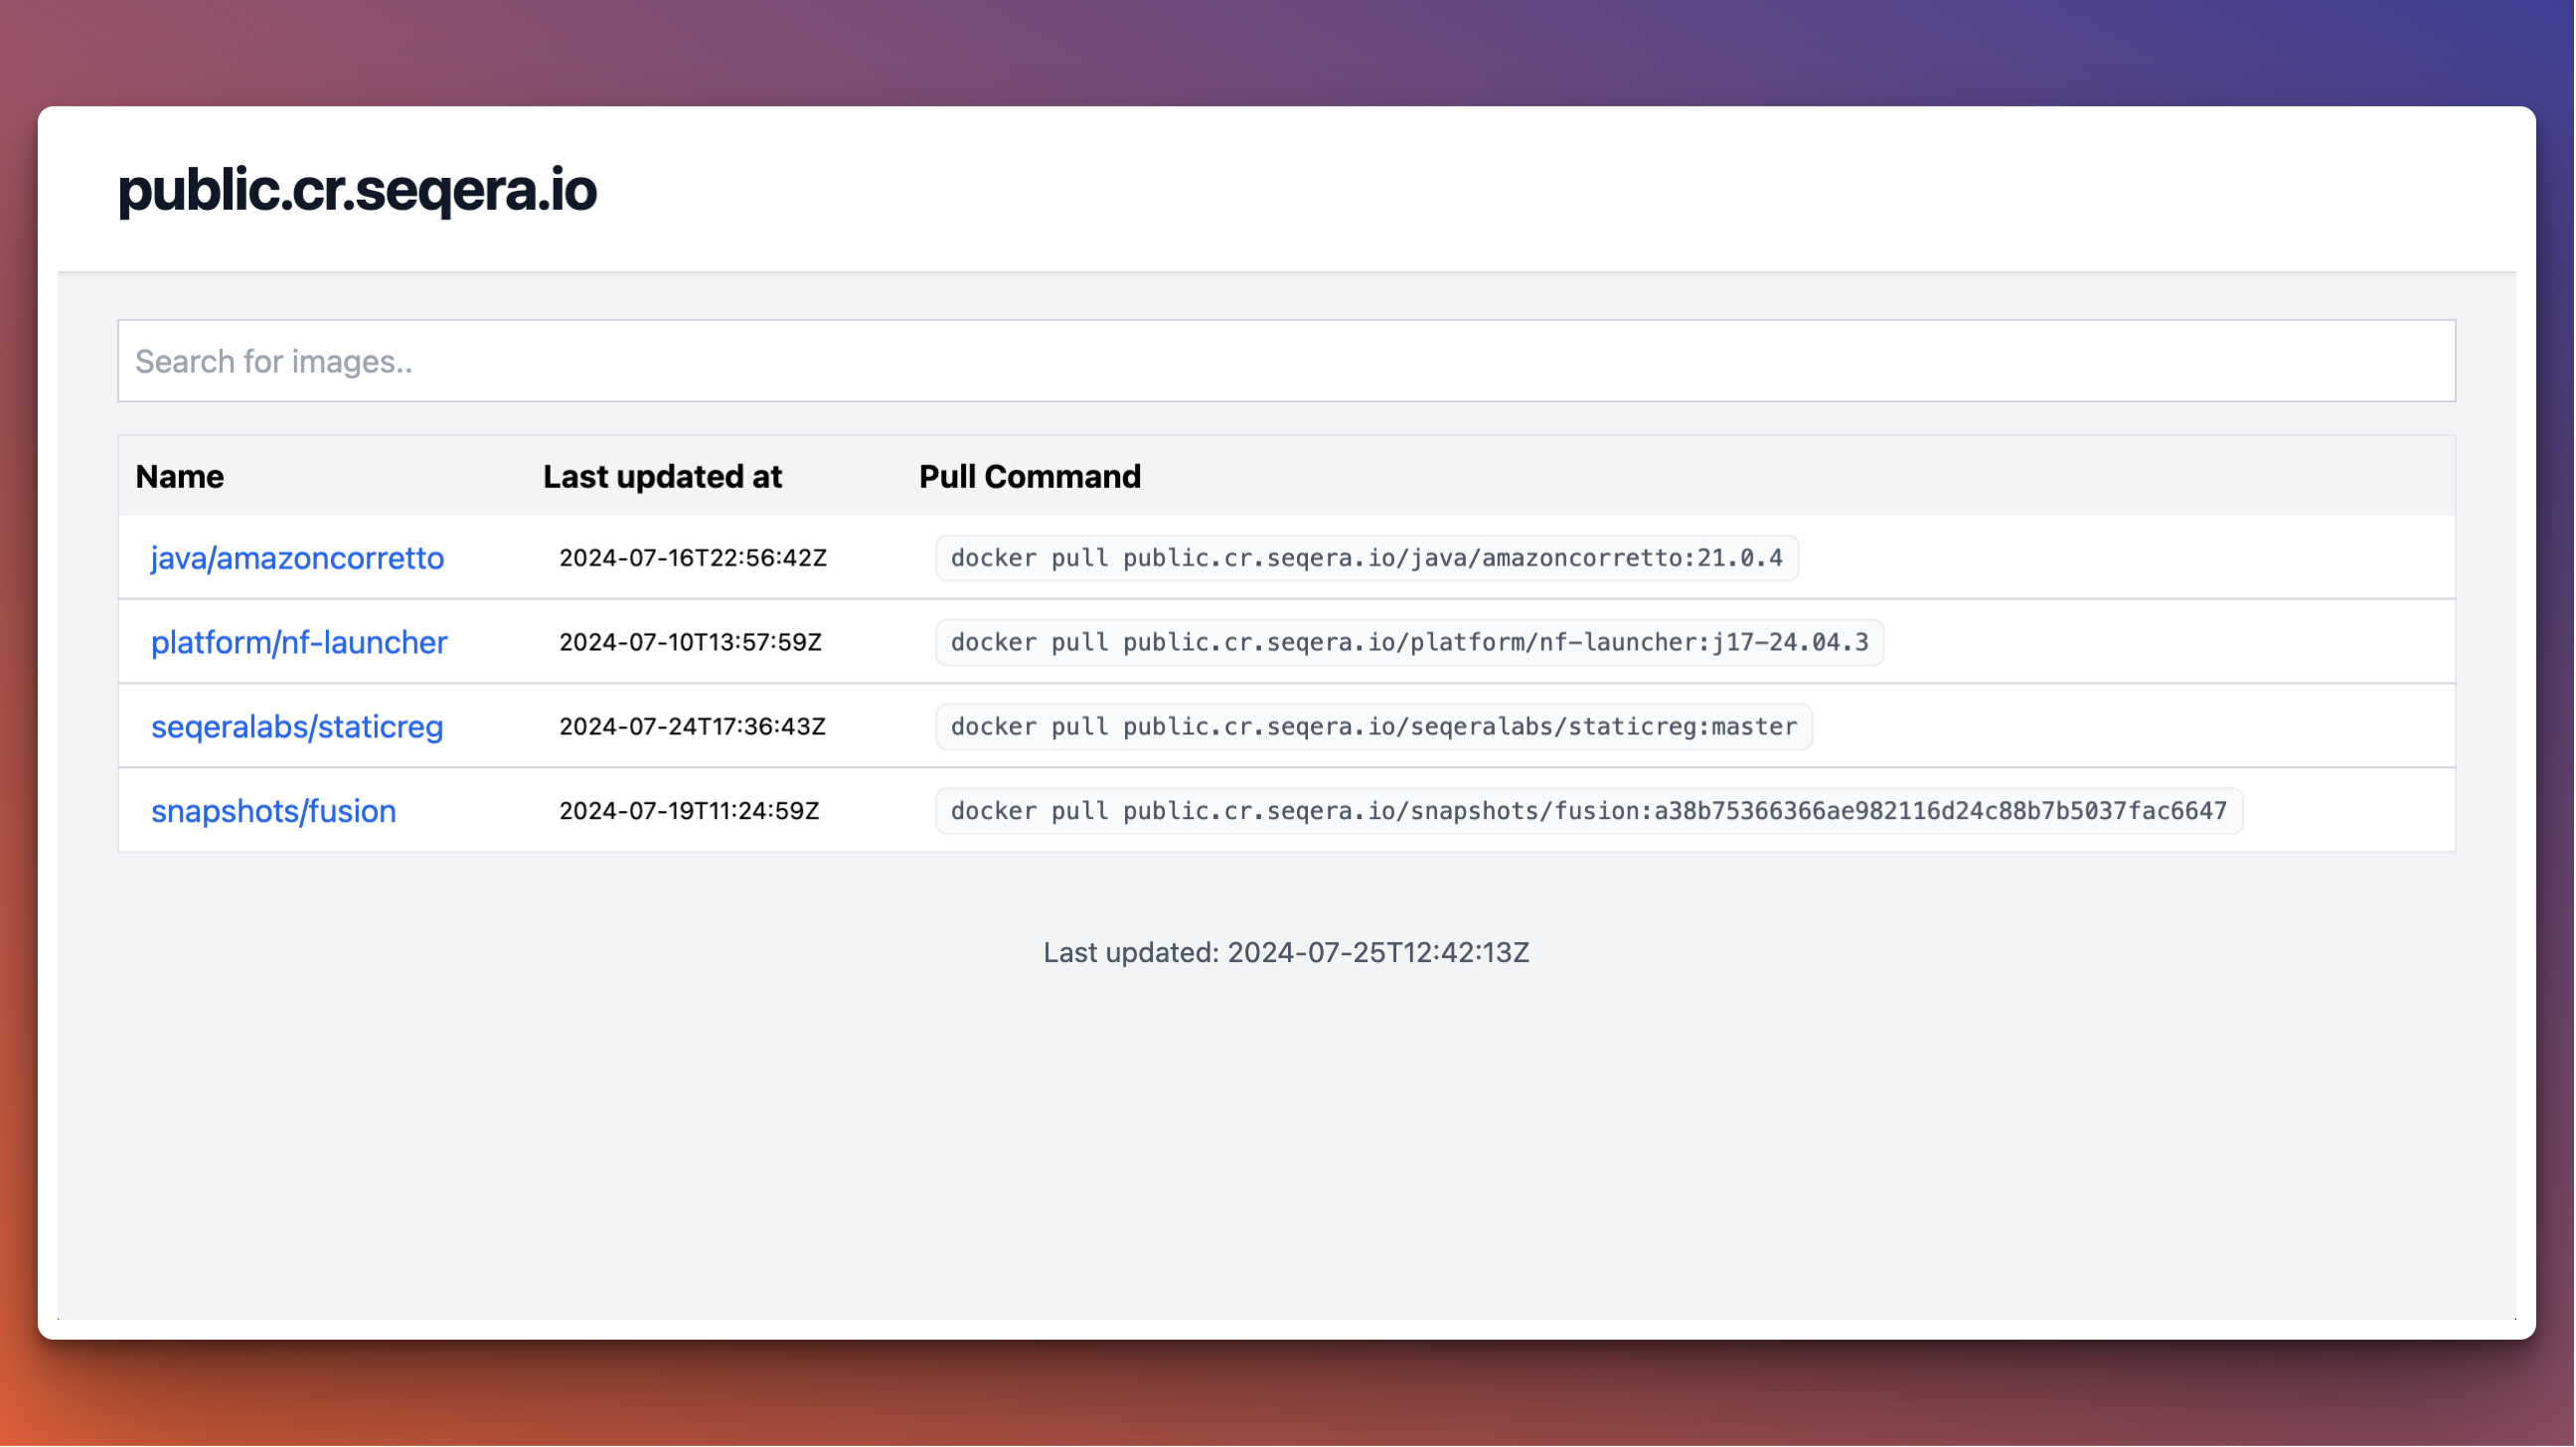
Task: Click the Last updated at column header
Action: pos(662,477)
